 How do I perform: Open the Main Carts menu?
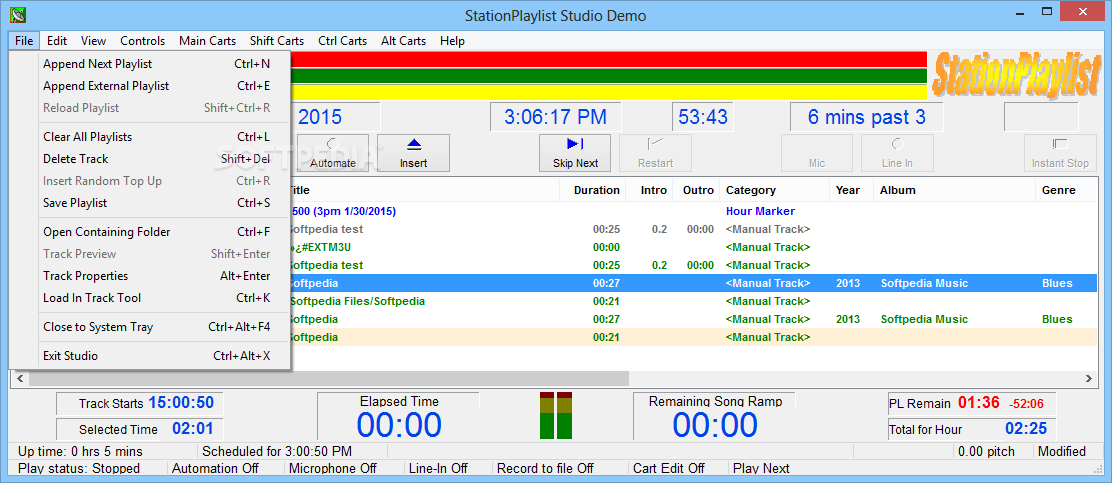pos(208,41)
